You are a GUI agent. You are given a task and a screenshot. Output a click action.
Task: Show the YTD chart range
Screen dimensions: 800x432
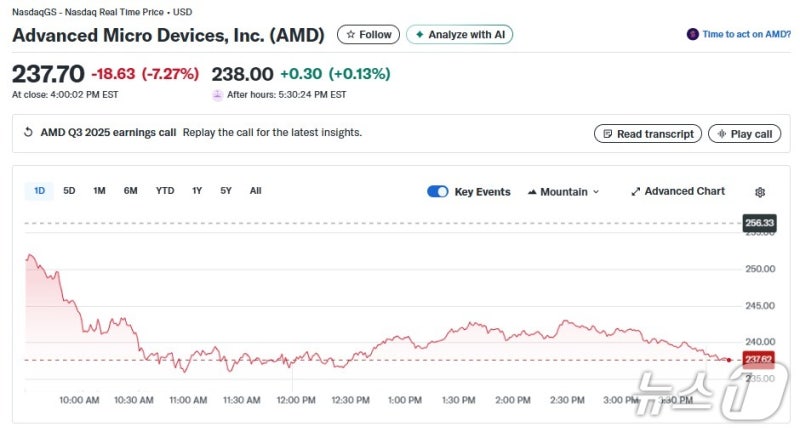165,191
